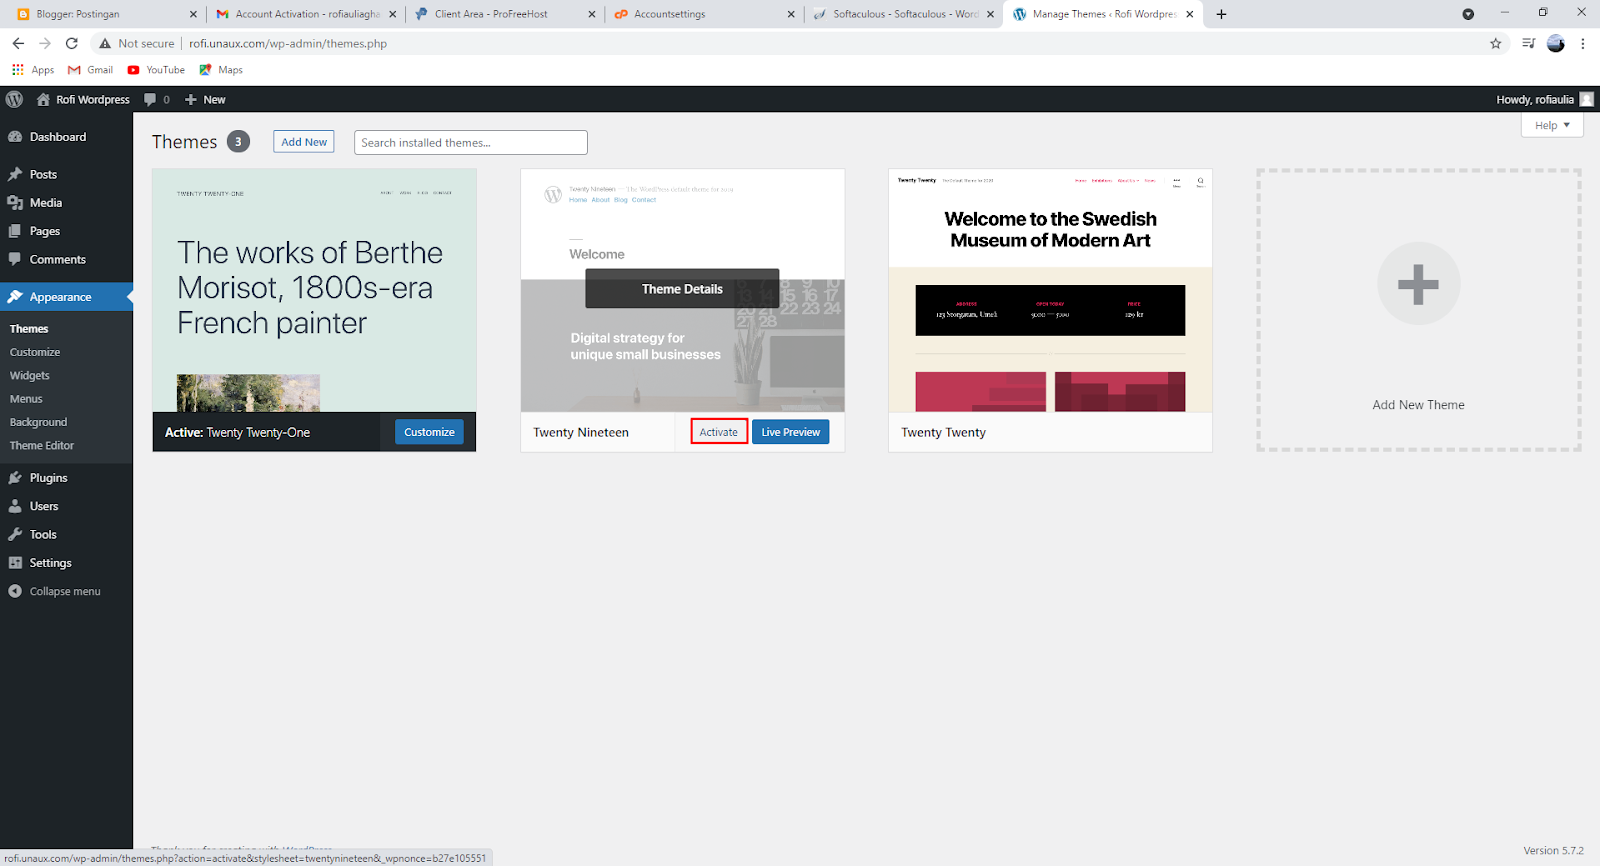This screenshot has width=1600, height=866.
Task: Customize the active Twenty Twenty-One theme
Action: tap(429, 432)
